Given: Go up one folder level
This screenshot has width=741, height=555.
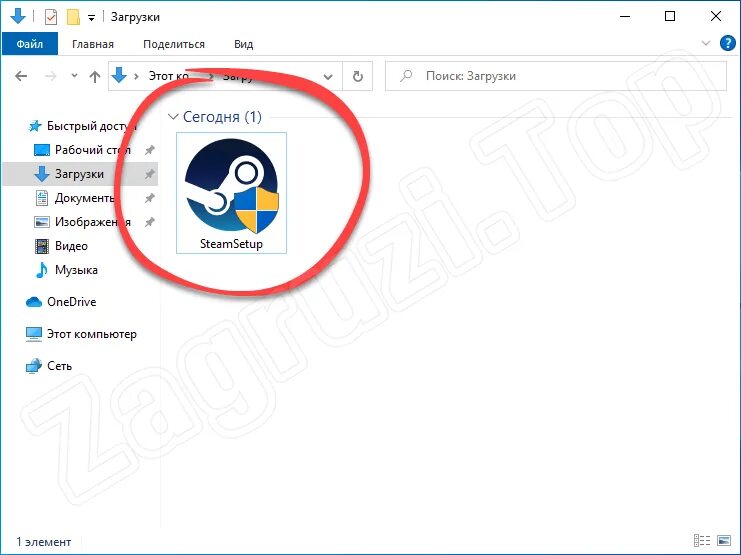Looking at the screenshot, I should [x=95, y=77].
